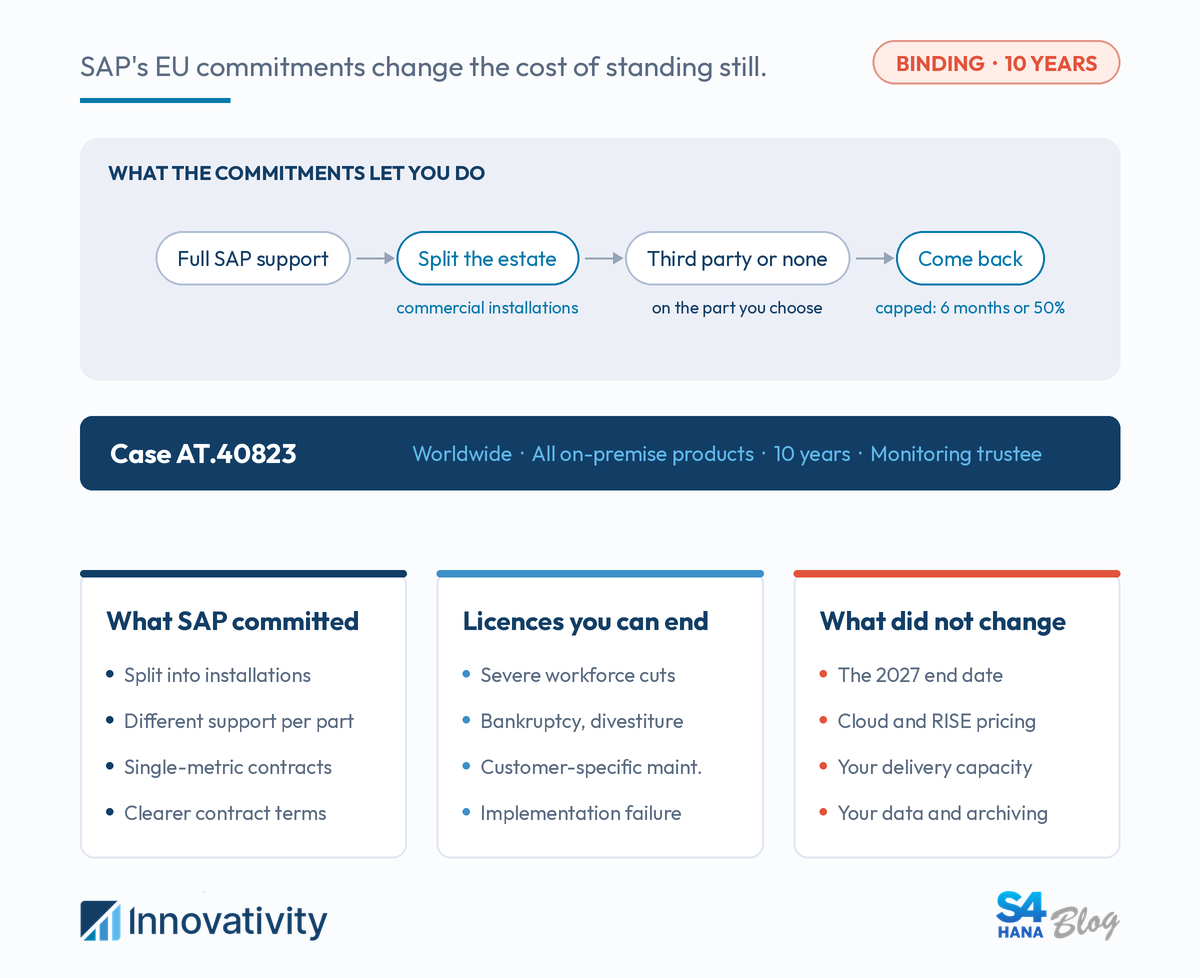Select the Full SAP support pill
The image size is (1200, 978).
point(253,259)
